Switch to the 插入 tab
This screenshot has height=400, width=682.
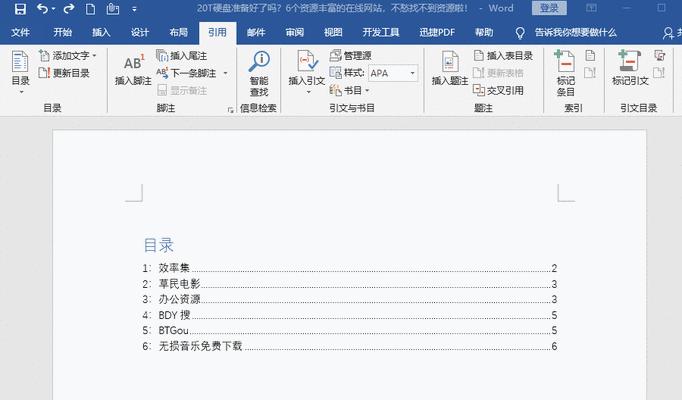click(x=101, y=33)
